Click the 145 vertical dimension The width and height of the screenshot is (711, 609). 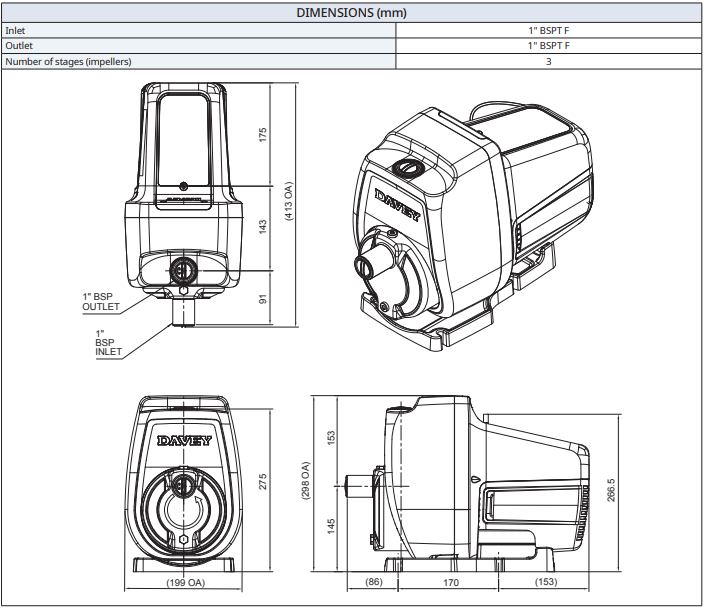pyautogui.click(x=331, y=526)
